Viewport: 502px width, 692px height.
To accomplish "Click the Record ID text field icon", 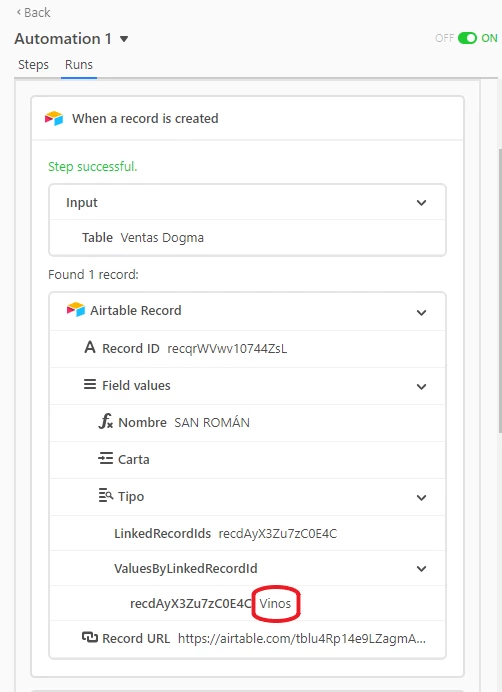I will pyautogui.click(x=90, y=347).
